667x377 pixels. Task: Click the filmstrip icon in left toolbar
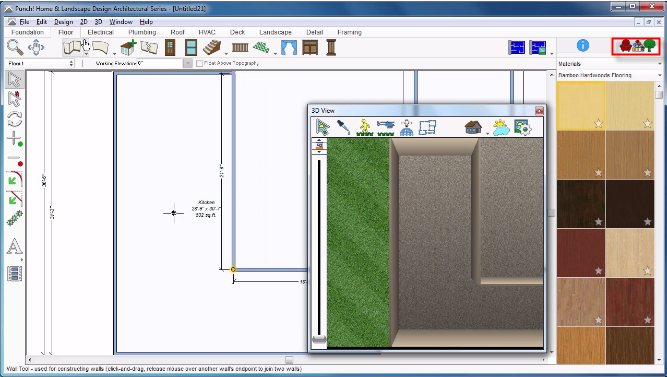tap(14, 274)
